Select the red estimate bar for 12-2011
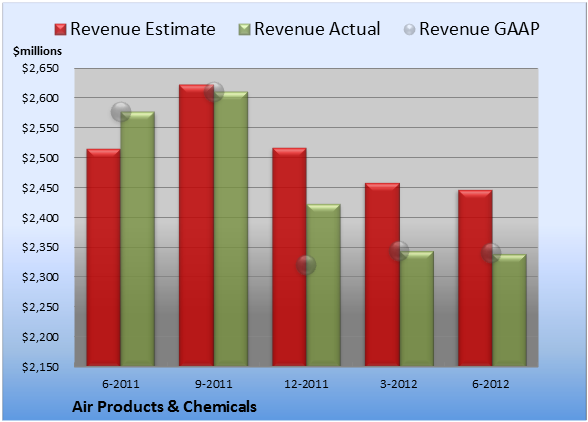 [x=289, y=257]
